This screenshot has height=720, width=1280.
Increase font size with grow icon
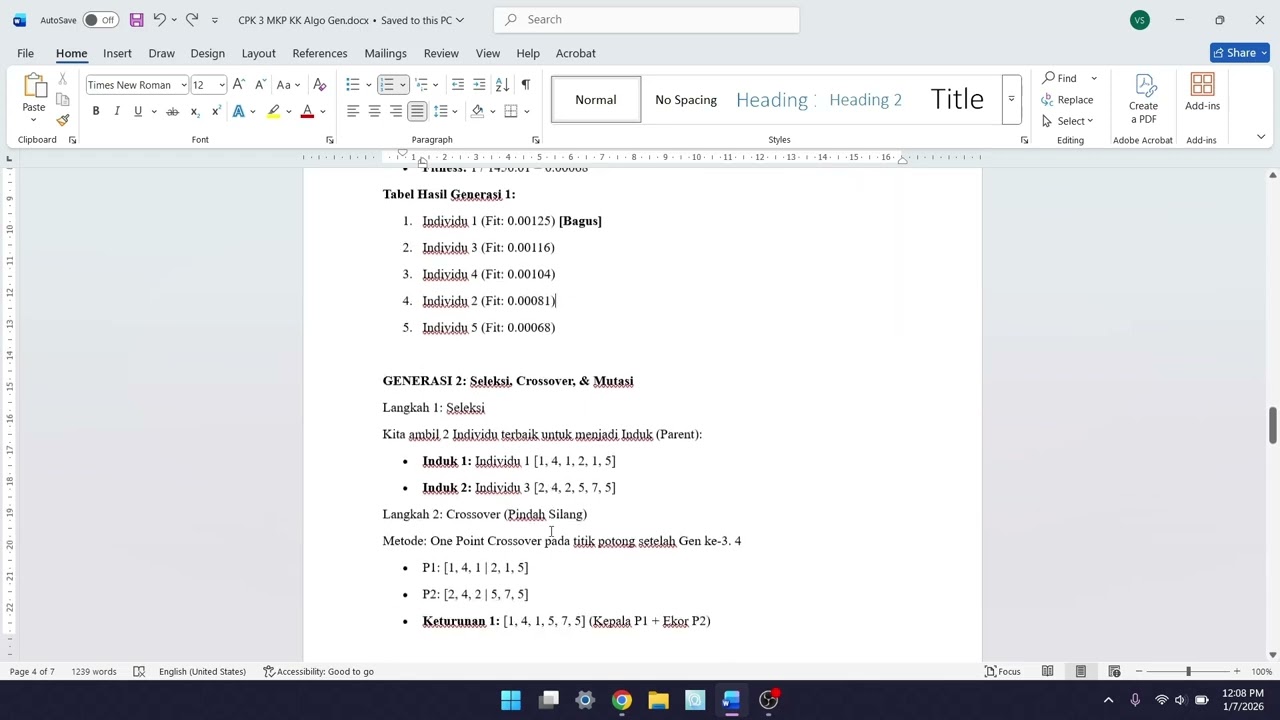pos(239,85)
